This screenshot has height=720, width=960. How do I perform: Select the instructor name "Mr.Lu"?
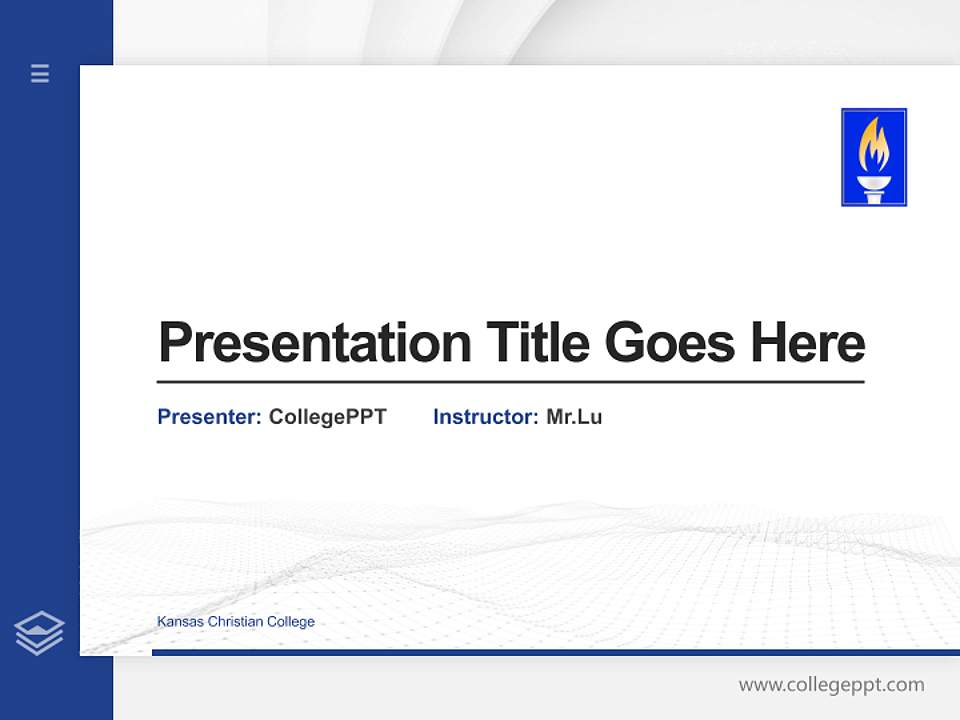574,417
